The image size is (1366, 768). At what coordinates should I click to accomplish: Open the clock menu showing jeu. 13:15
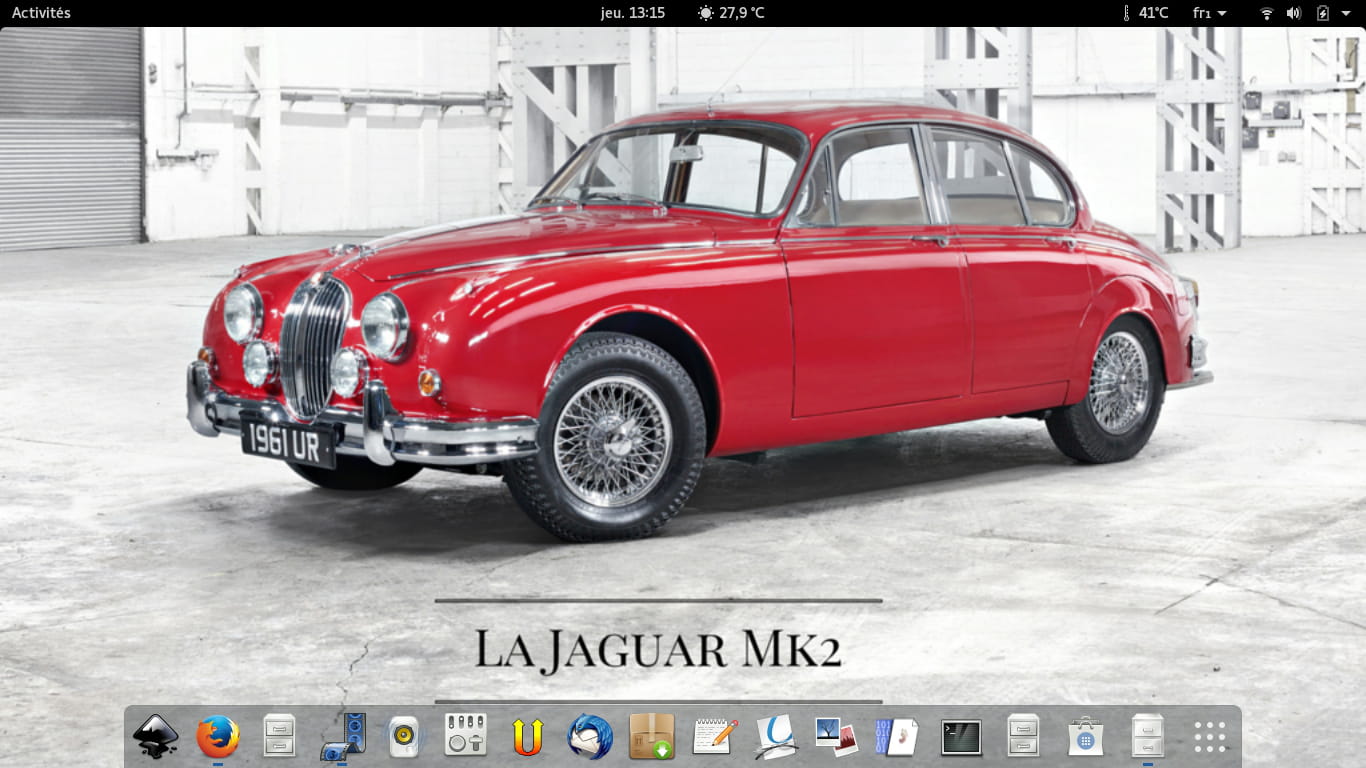pos(633,13)
